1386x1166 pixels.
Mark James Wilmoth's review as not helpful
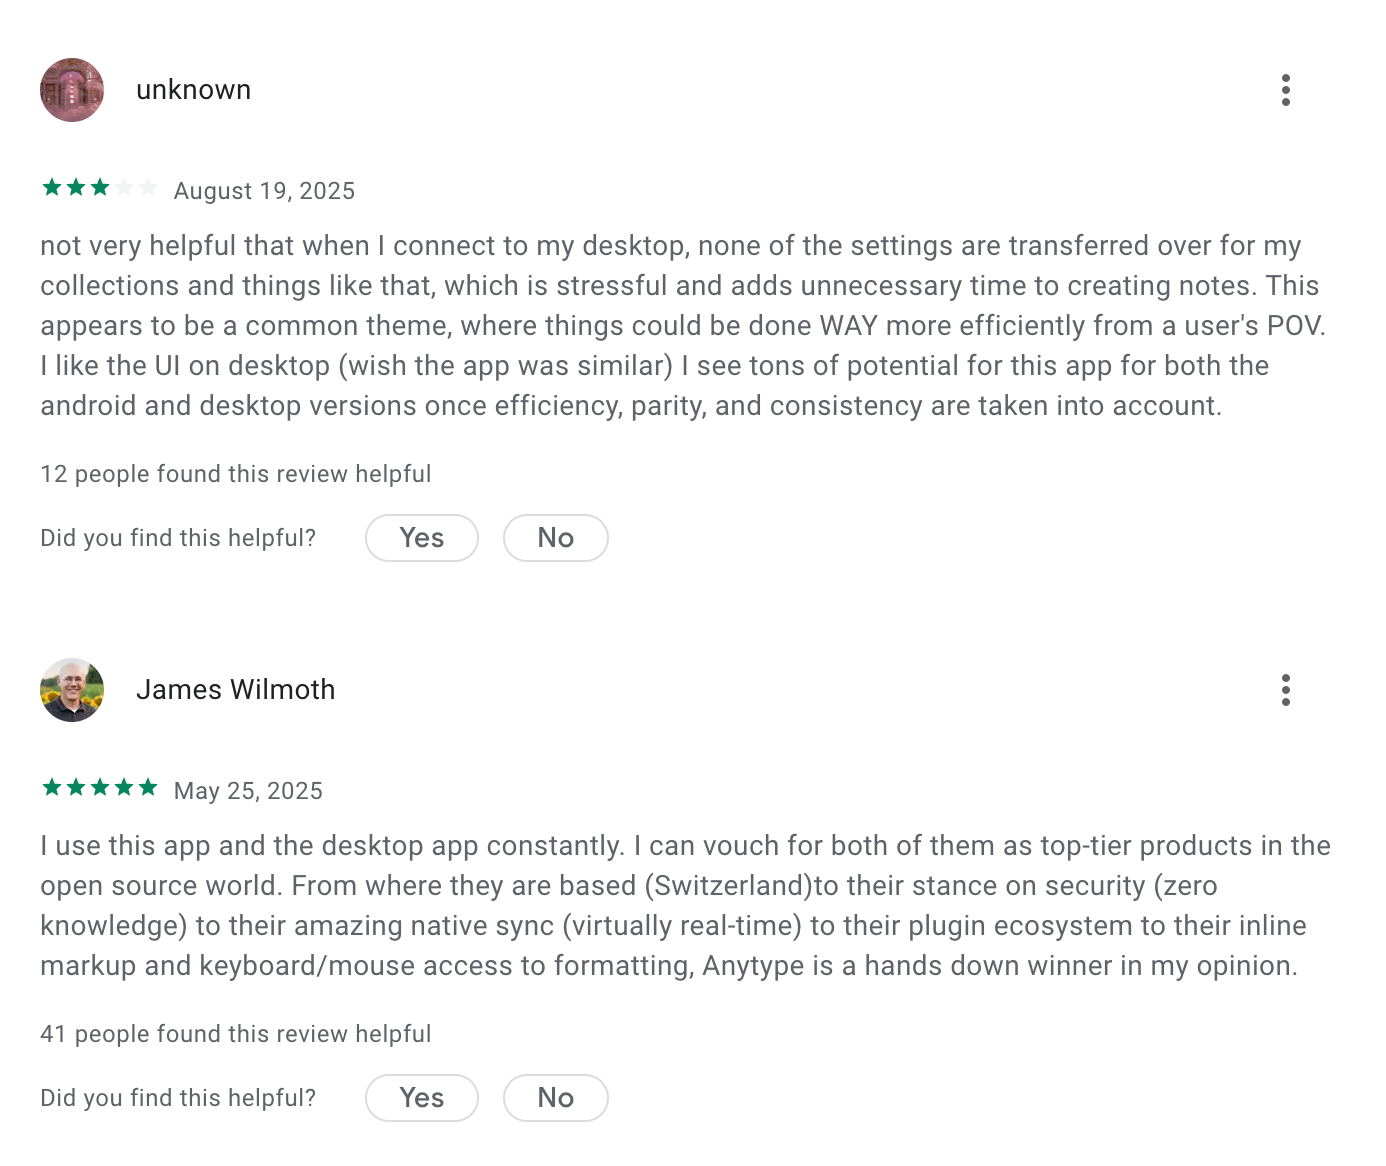coord(555,1097)
